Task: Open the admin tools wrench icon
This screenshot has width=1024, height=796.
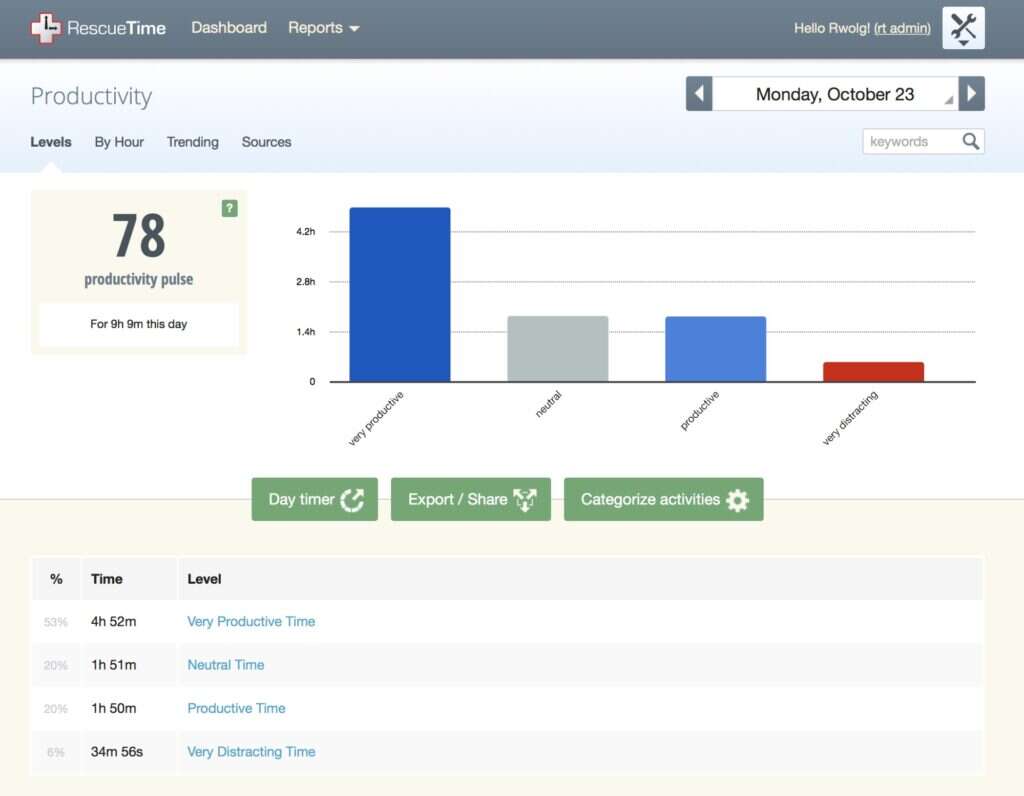Action: (x=962, y=28)
